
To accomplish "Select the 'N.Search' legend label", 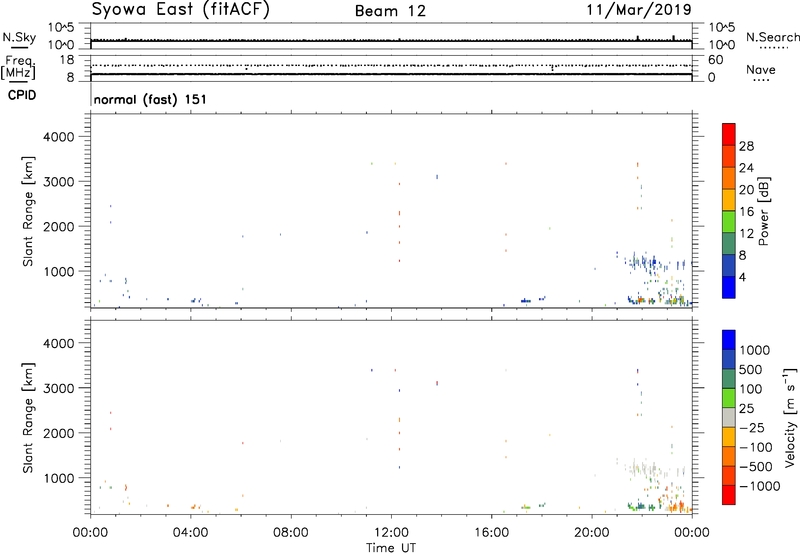I will click(772, 37).
